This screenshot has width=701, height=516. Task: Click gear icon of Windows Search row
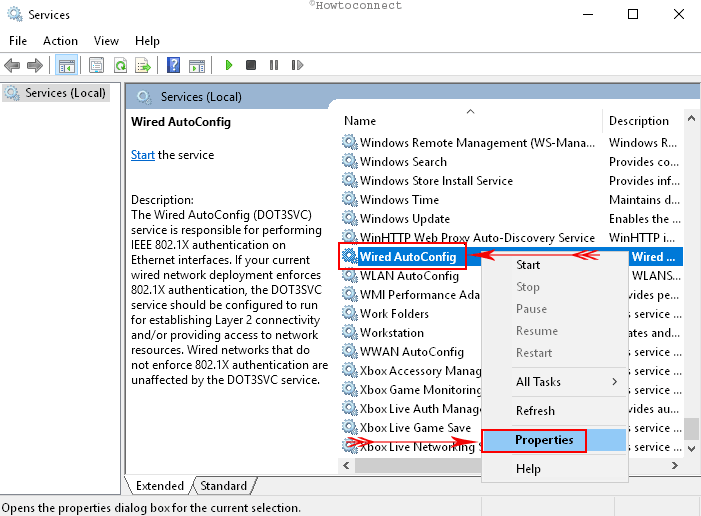coord(350,161)
